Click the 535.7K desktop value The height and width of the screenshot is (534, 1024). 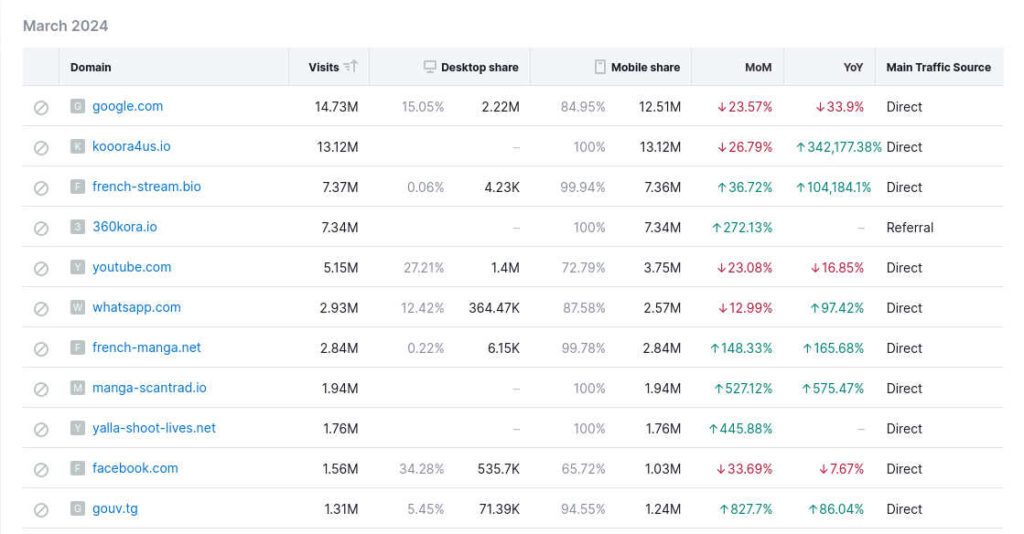498,469
